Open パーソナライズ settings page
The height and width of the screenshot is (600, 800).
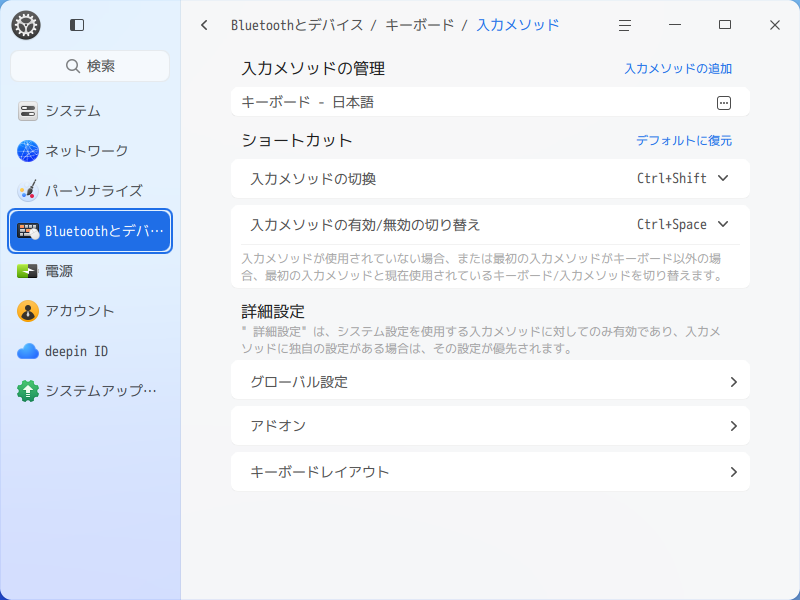tap(90, 190)
